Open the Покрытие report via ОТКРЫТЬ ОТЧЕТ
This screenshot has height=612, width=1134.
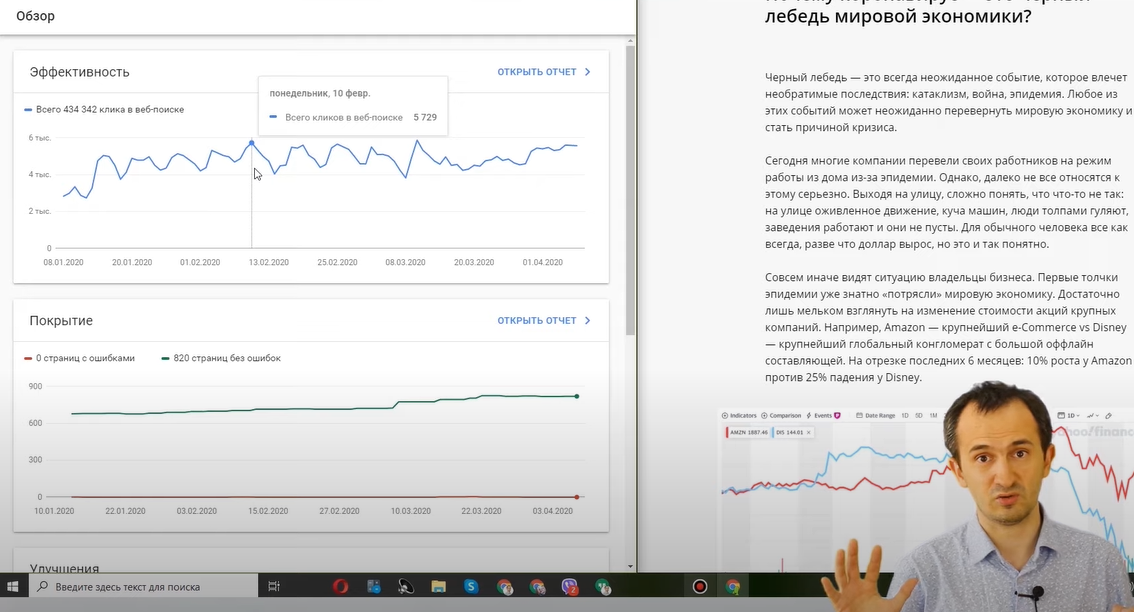coord(537,320)
